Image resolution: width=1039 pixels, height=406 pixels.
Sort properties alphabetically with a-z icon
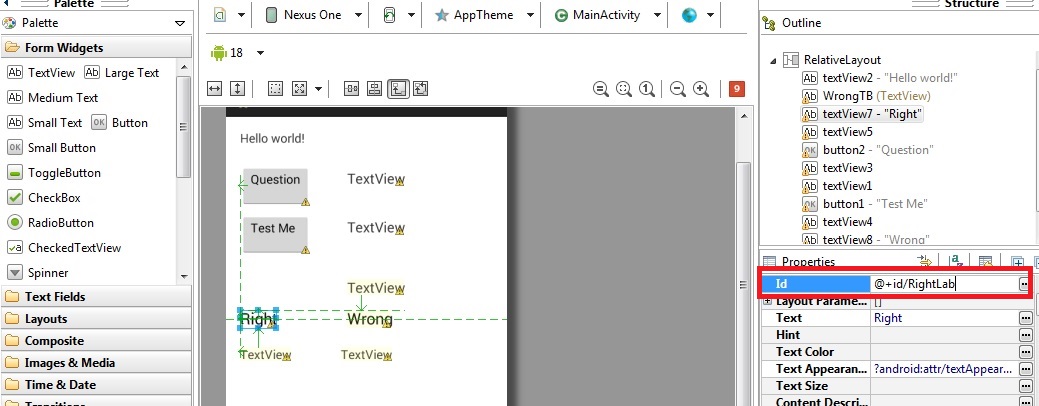tap(956, 262)
